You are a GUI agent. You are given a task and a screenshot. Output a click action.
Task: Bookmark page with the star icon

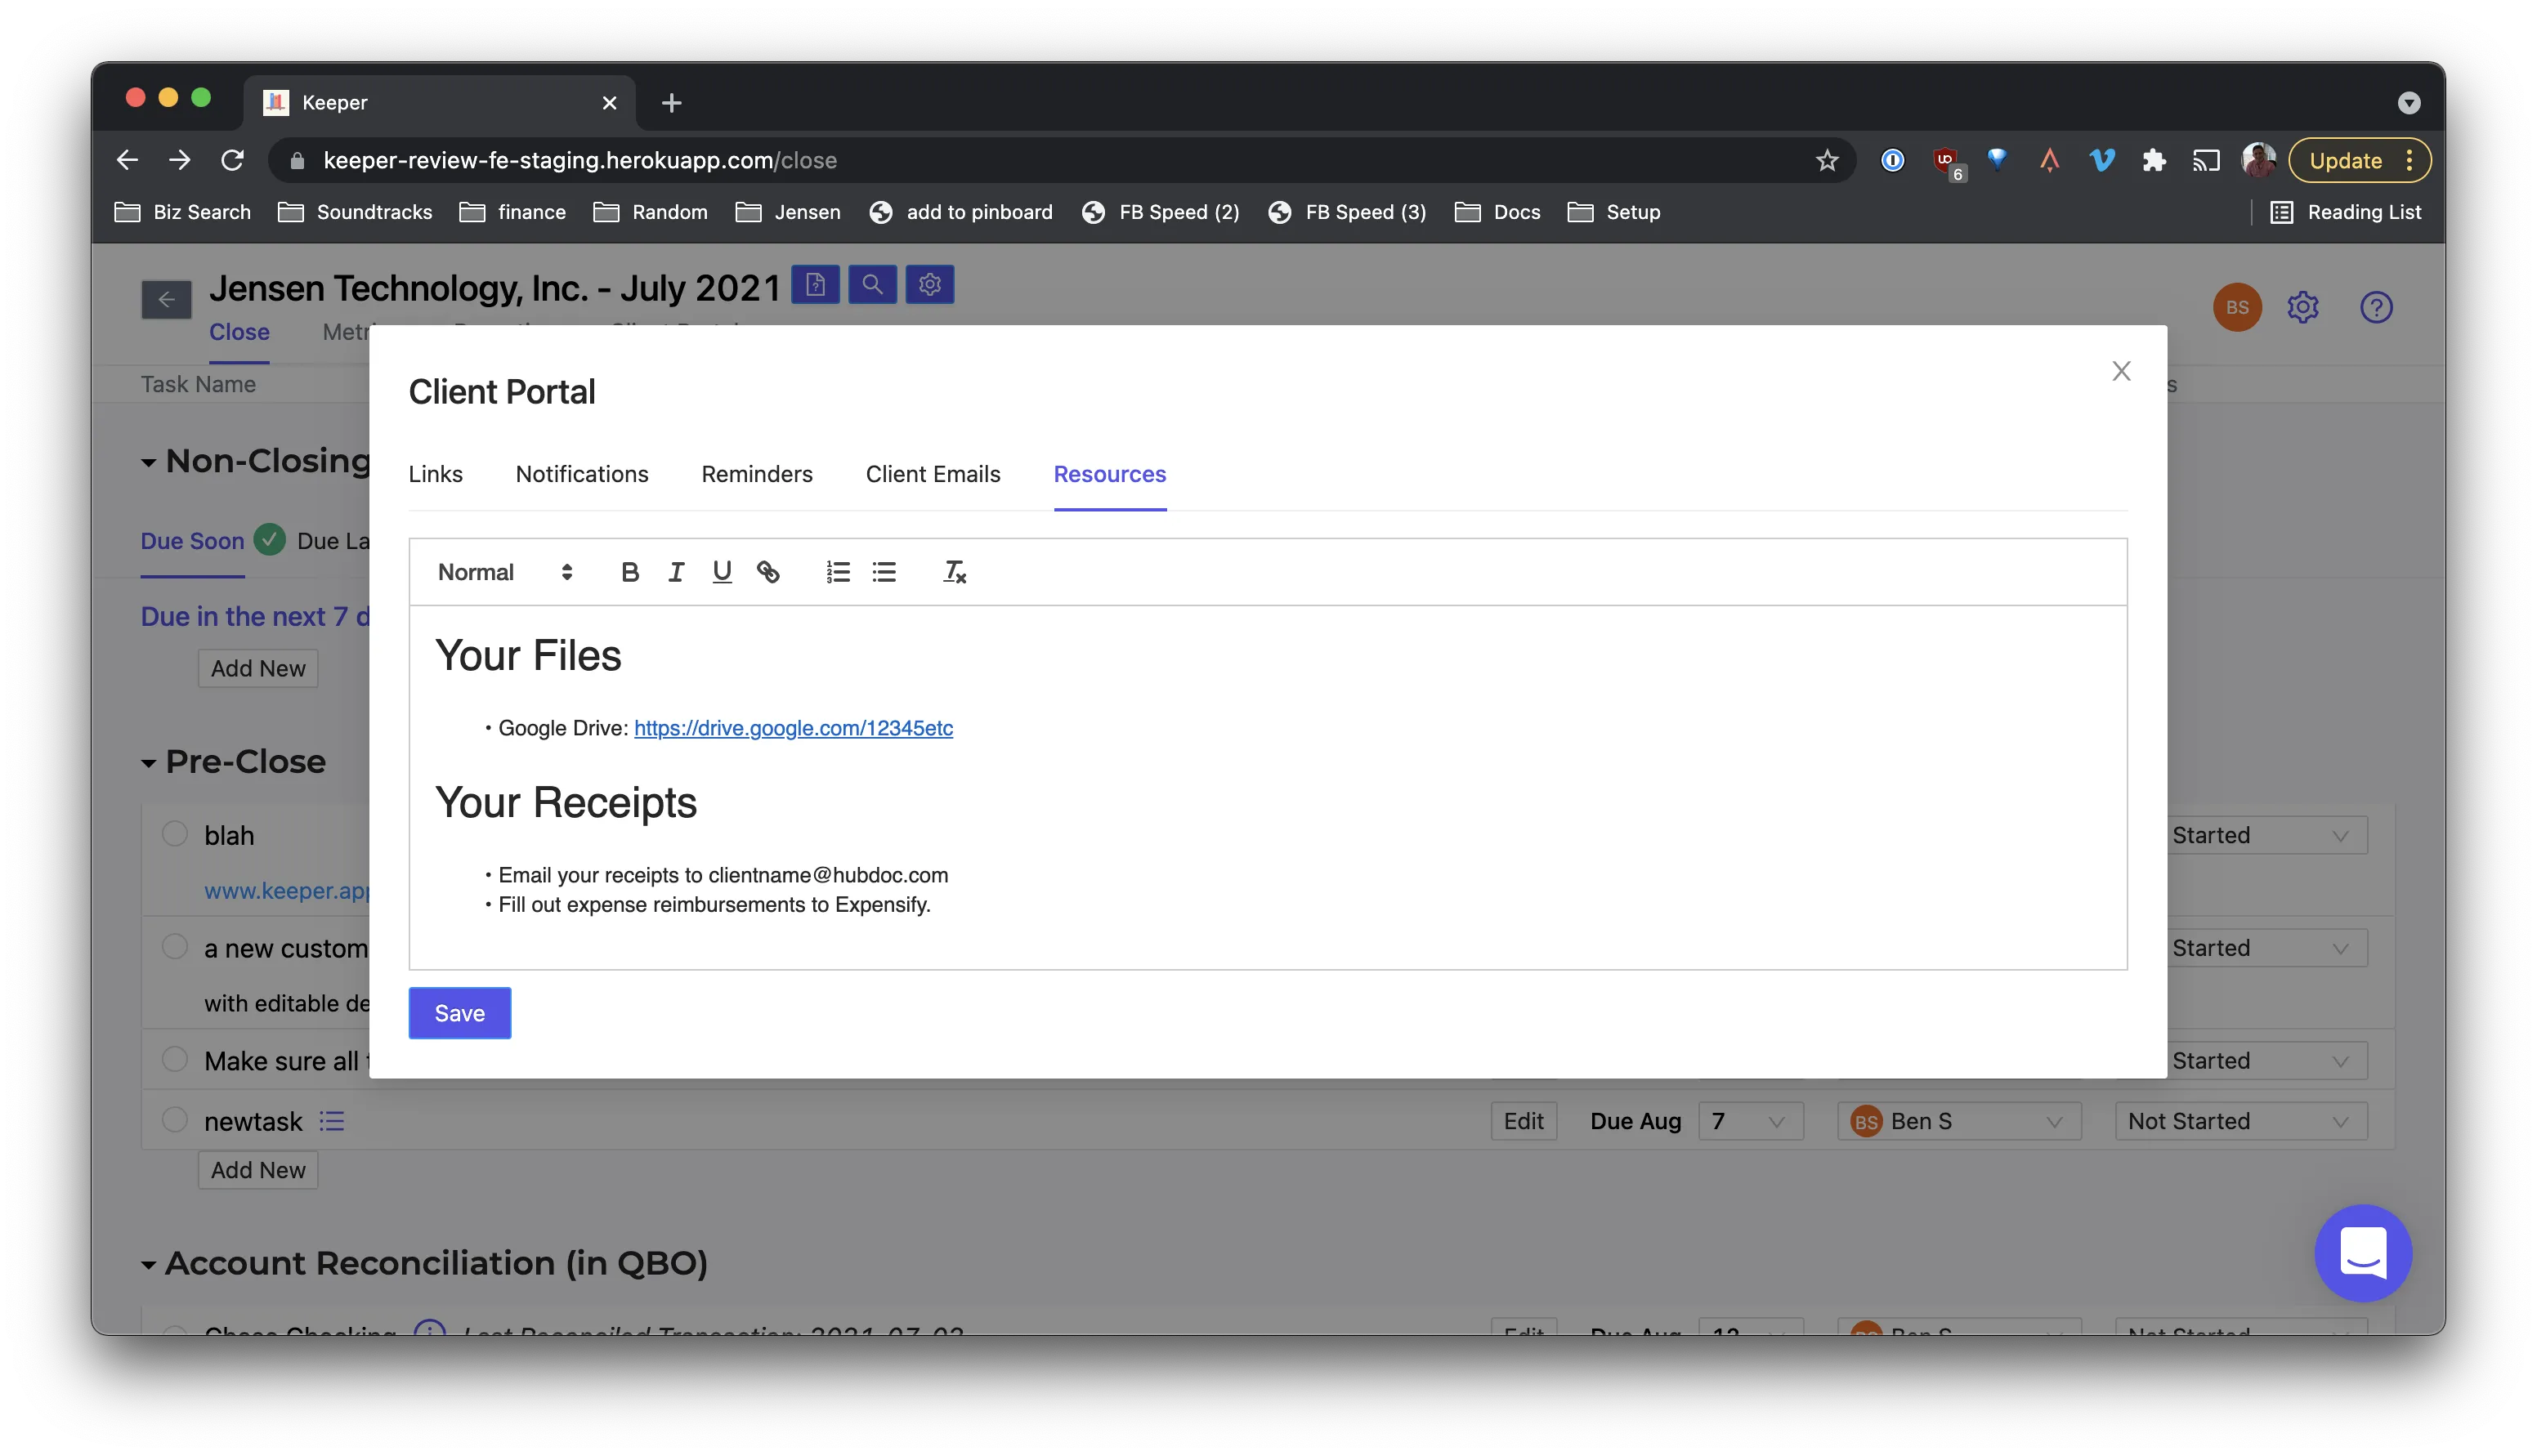(1827, 160)
